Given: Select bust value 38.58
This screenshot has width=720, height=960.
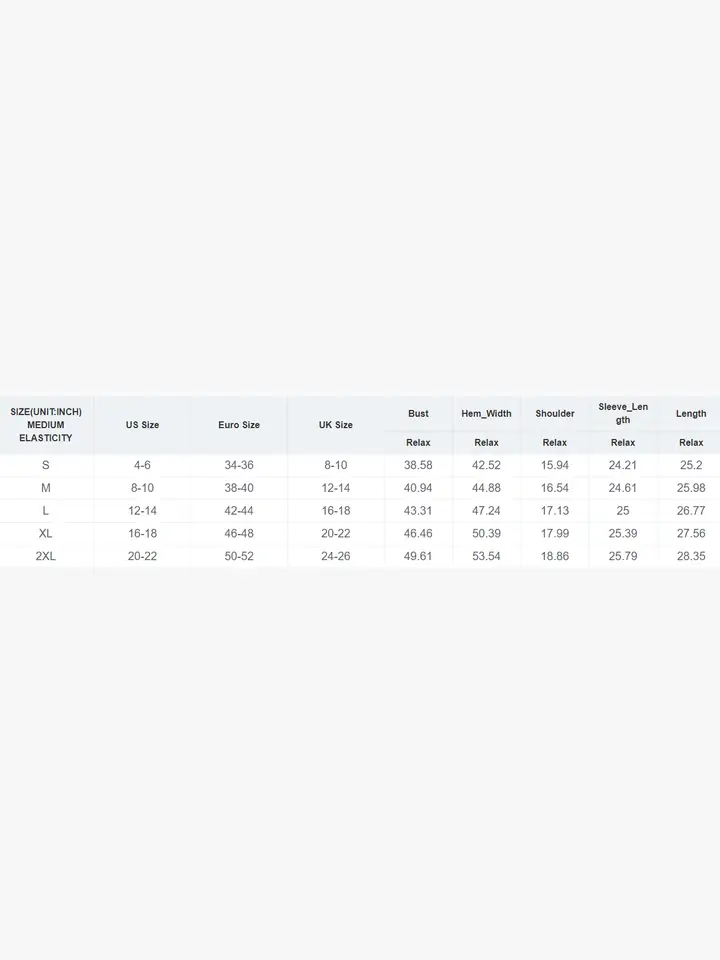Looking at the screenshot, I should pyautogui.click(x=418, y=465).
